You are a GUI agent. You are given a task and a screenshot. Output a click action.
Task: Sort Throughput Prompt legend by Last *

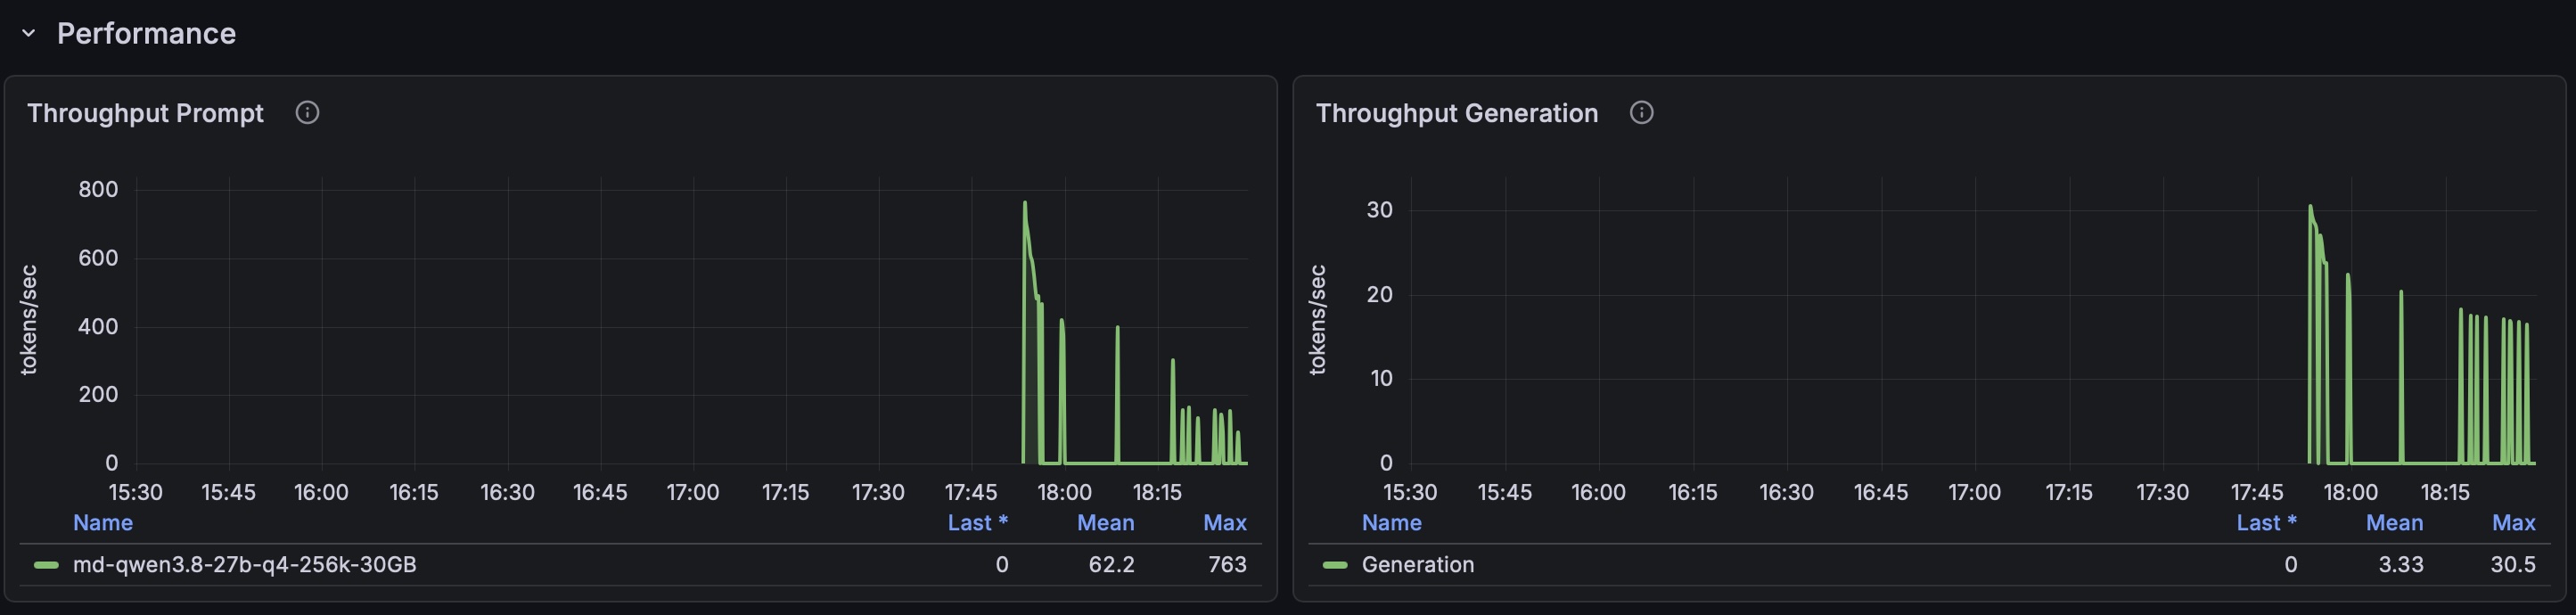pyautogui.click(x=978, y=523)
